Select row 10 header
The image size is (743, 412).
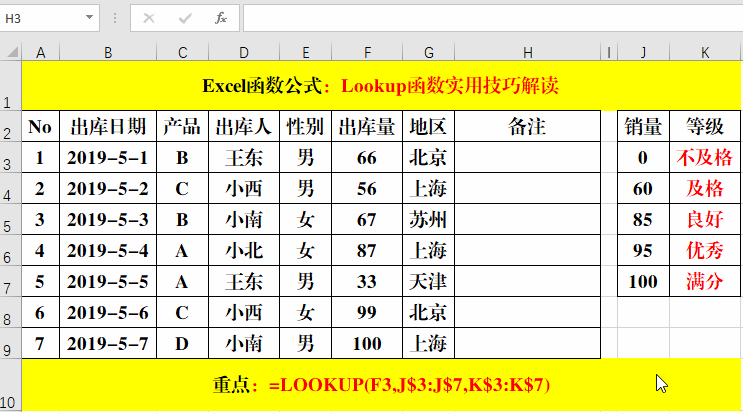10,385
